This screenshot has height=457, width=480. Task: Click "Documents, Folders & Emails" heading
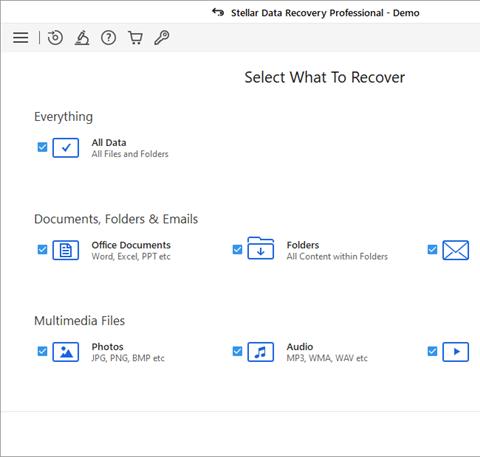[x=116, y=219]
